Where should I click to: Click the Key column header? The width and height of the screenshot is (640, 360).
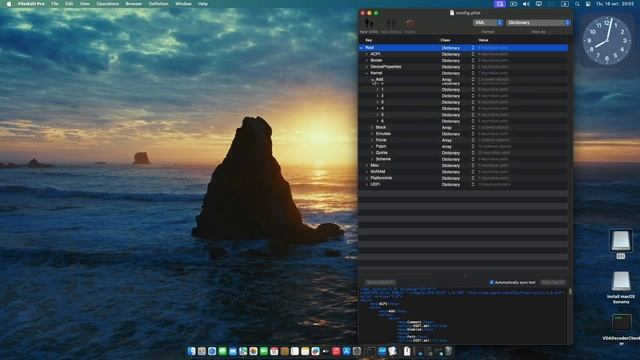click(369, 40)
